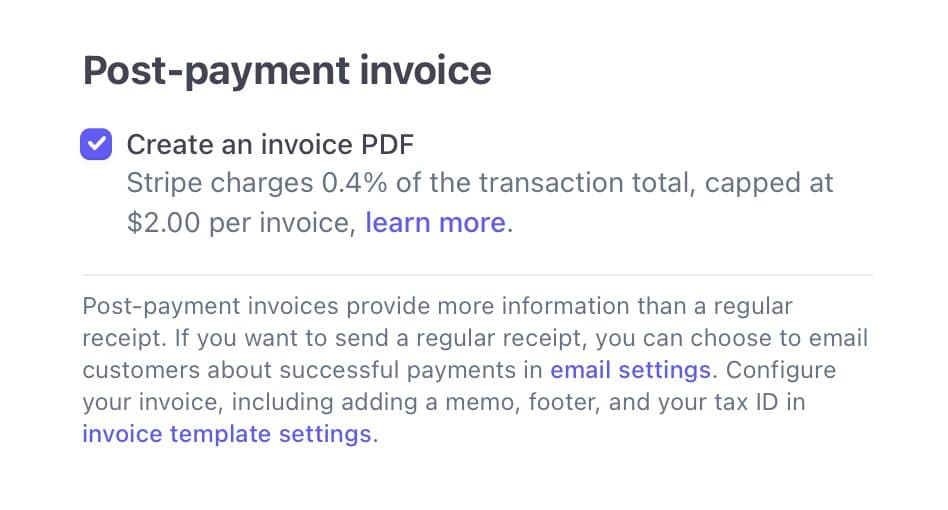
Task: Click the horizontal divider line
Action: (x=478, y=274)
